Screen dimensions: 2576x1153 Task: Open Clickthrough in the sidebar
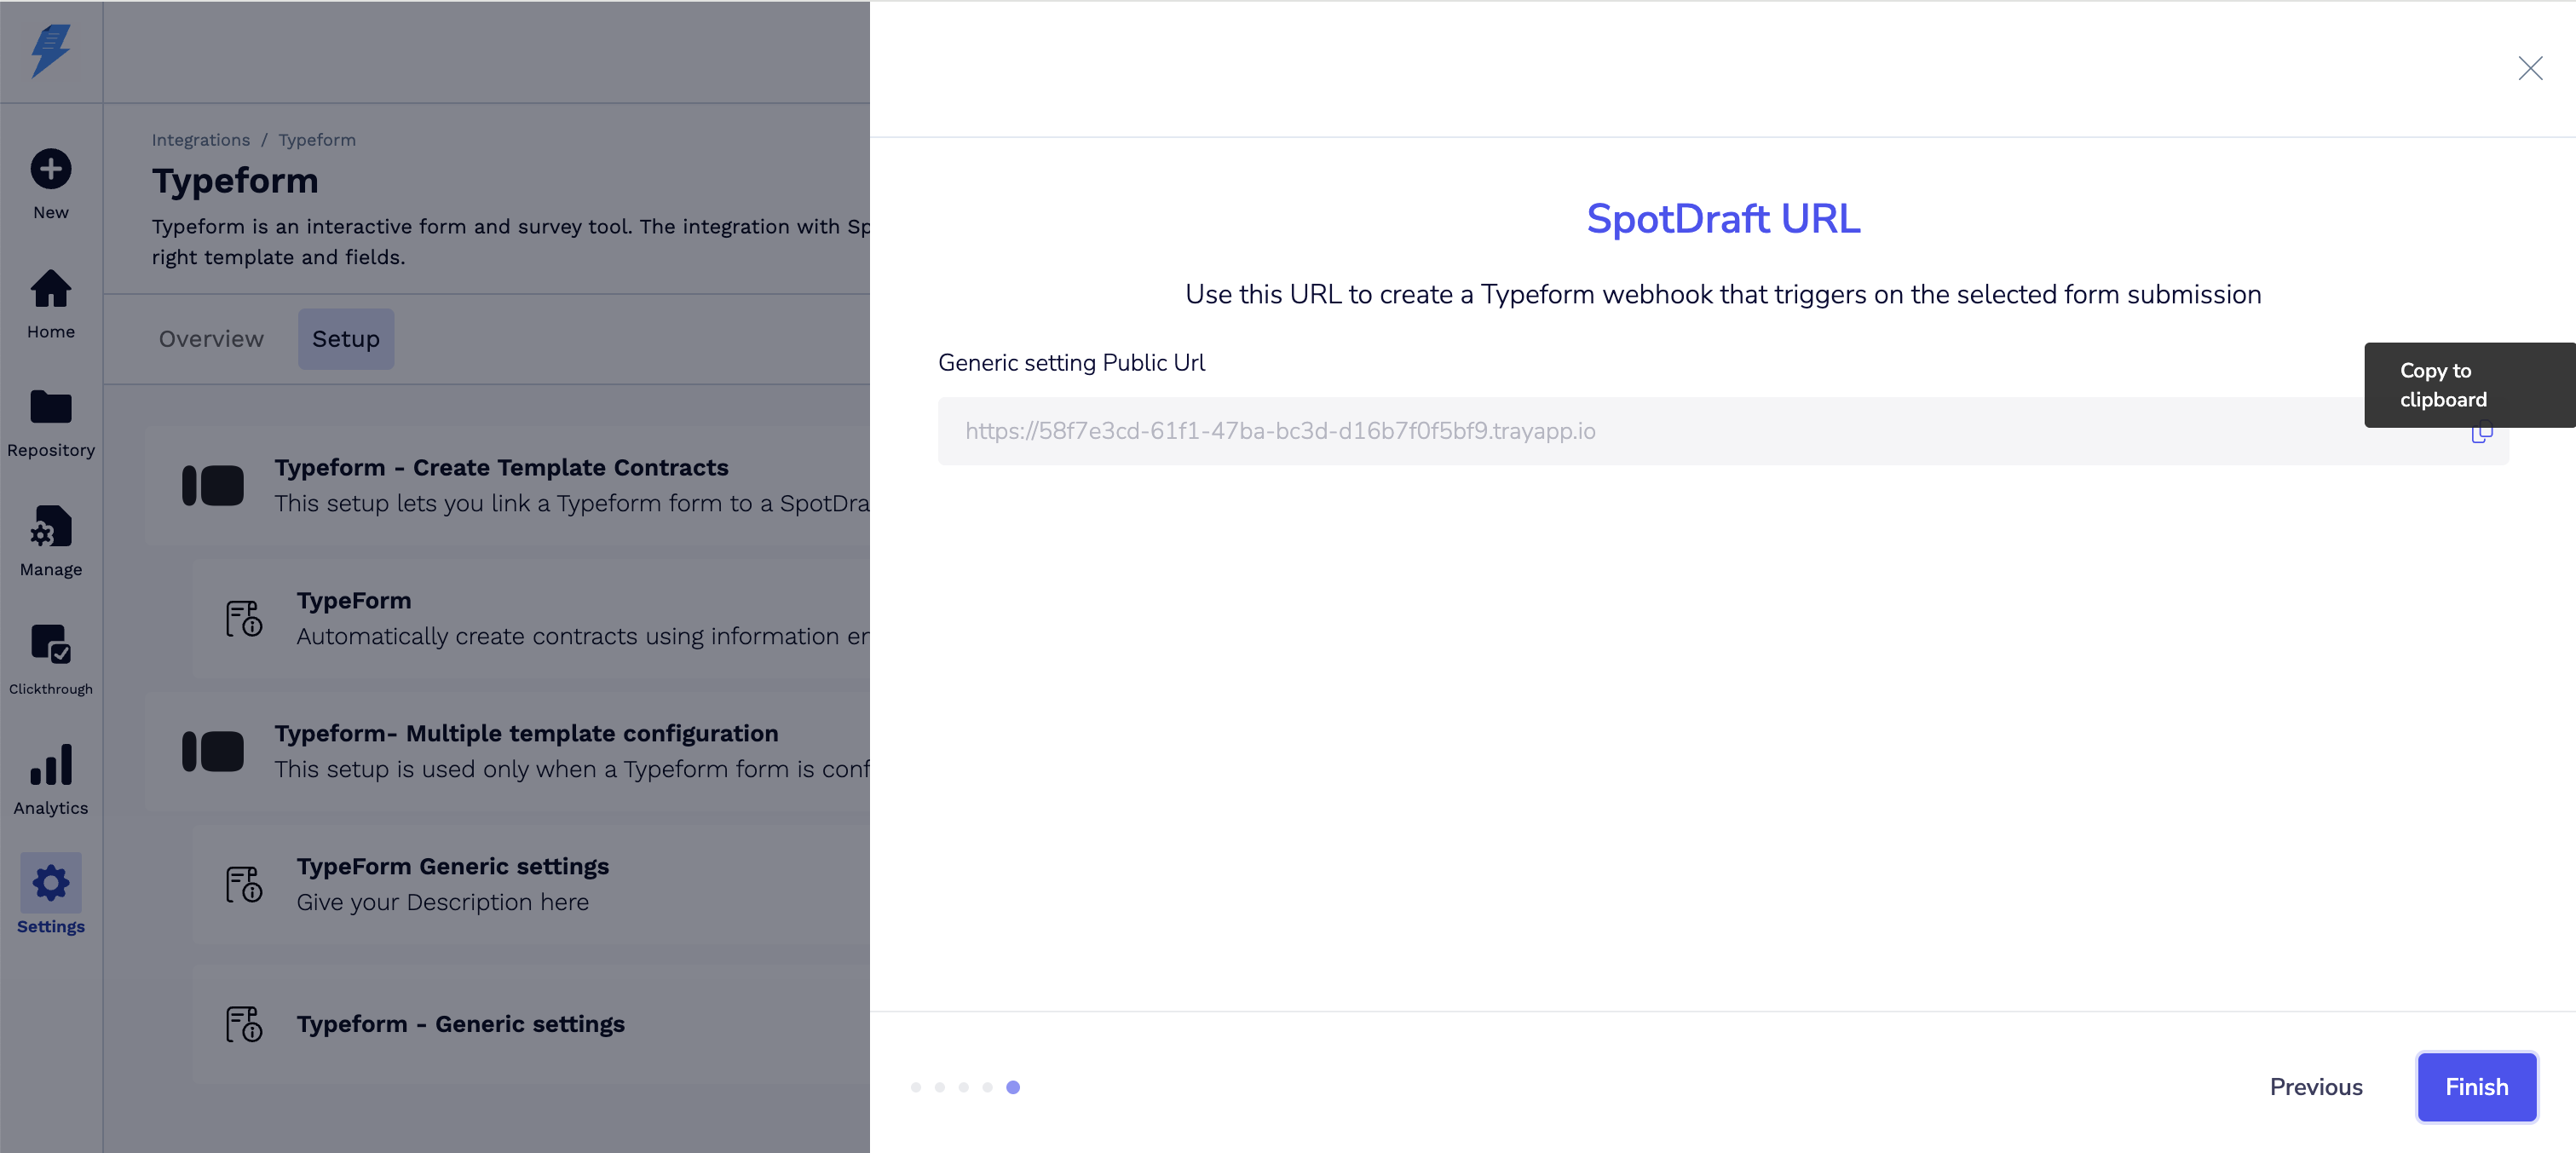pyautogui.click(x=50, y=646)
